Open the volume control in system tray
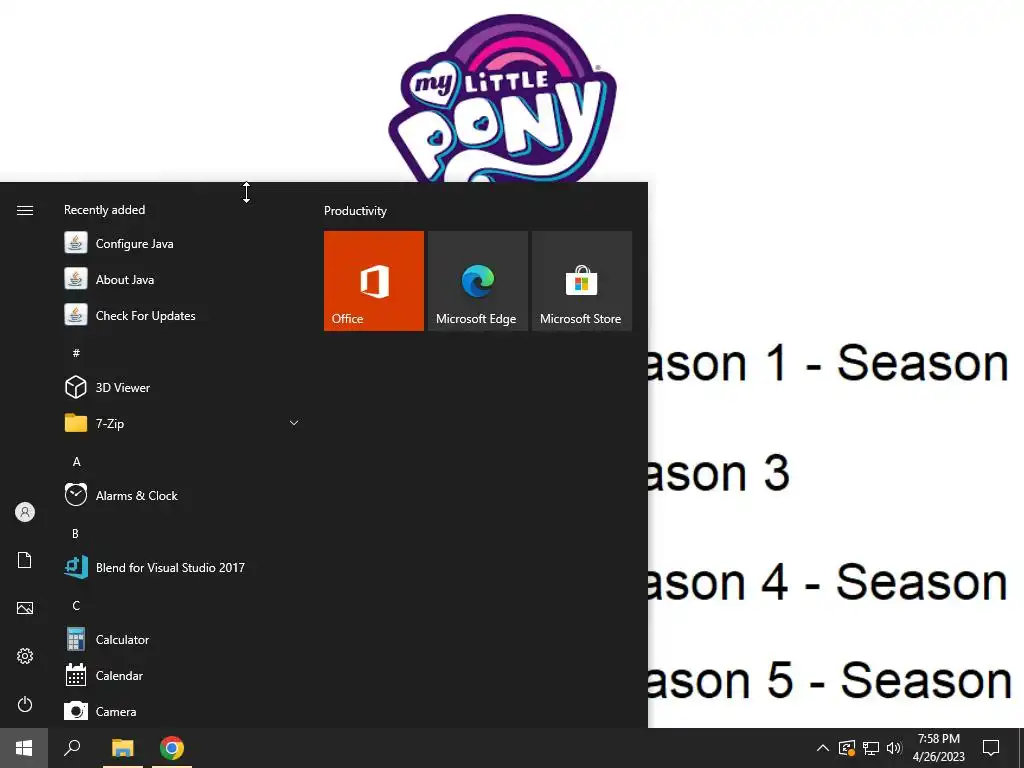The width and height of the screenshot is (1024, 768). pos(894,748)
